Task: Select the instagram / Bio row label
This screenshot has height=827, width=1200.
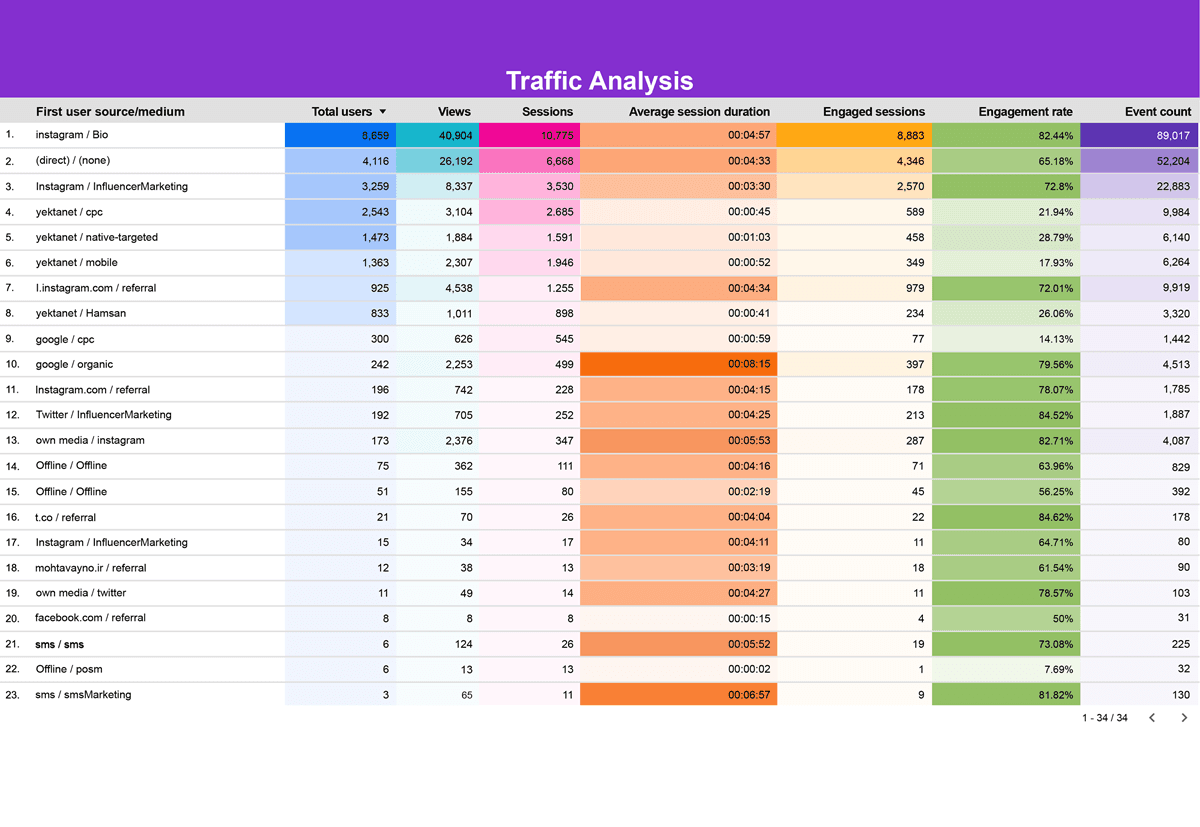Action: tap(72, 135)
